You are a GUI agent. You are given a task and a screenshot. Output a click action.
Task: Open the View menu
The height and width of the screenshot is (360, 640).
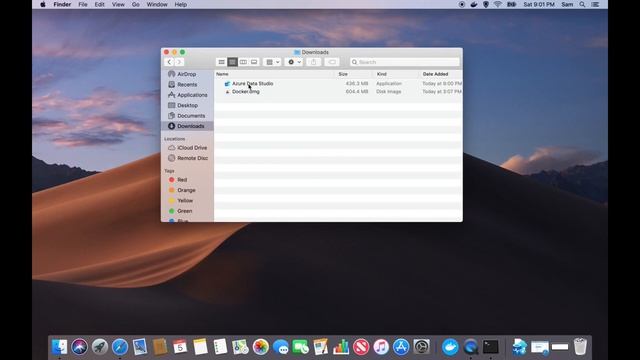118,4
